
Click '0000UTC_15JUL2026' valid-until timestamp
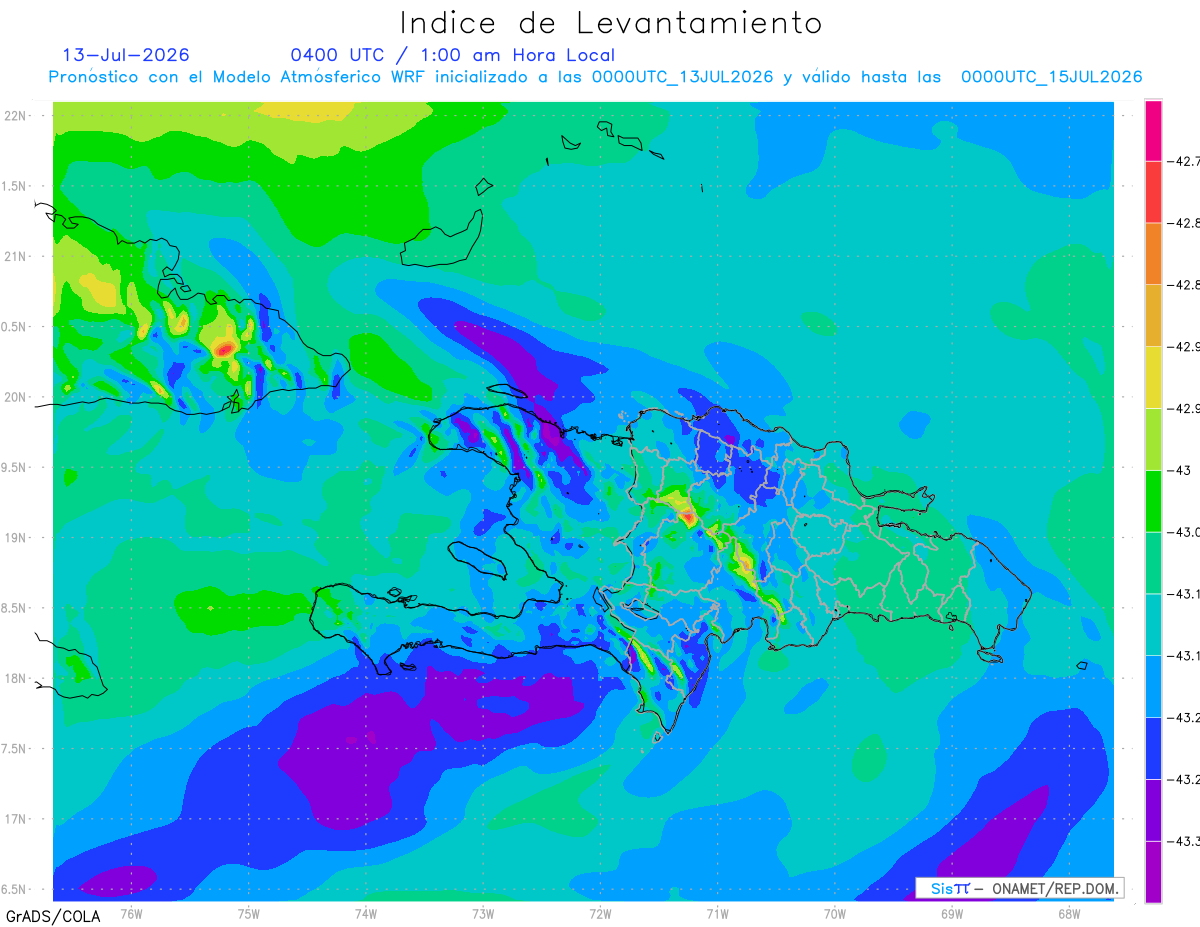(1052, 78)
